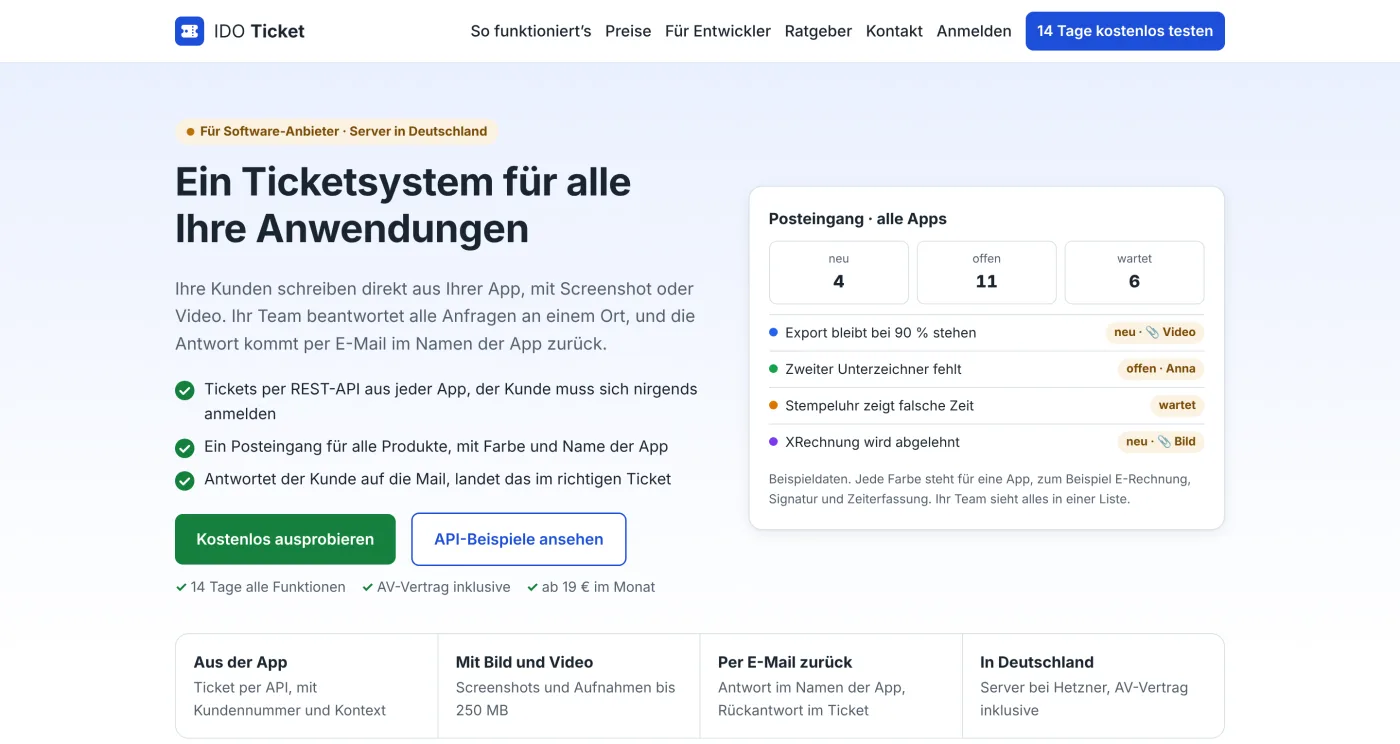1400x744 pixels.
Task: Open the Kontakt link
Action: [x=894, y=31]
